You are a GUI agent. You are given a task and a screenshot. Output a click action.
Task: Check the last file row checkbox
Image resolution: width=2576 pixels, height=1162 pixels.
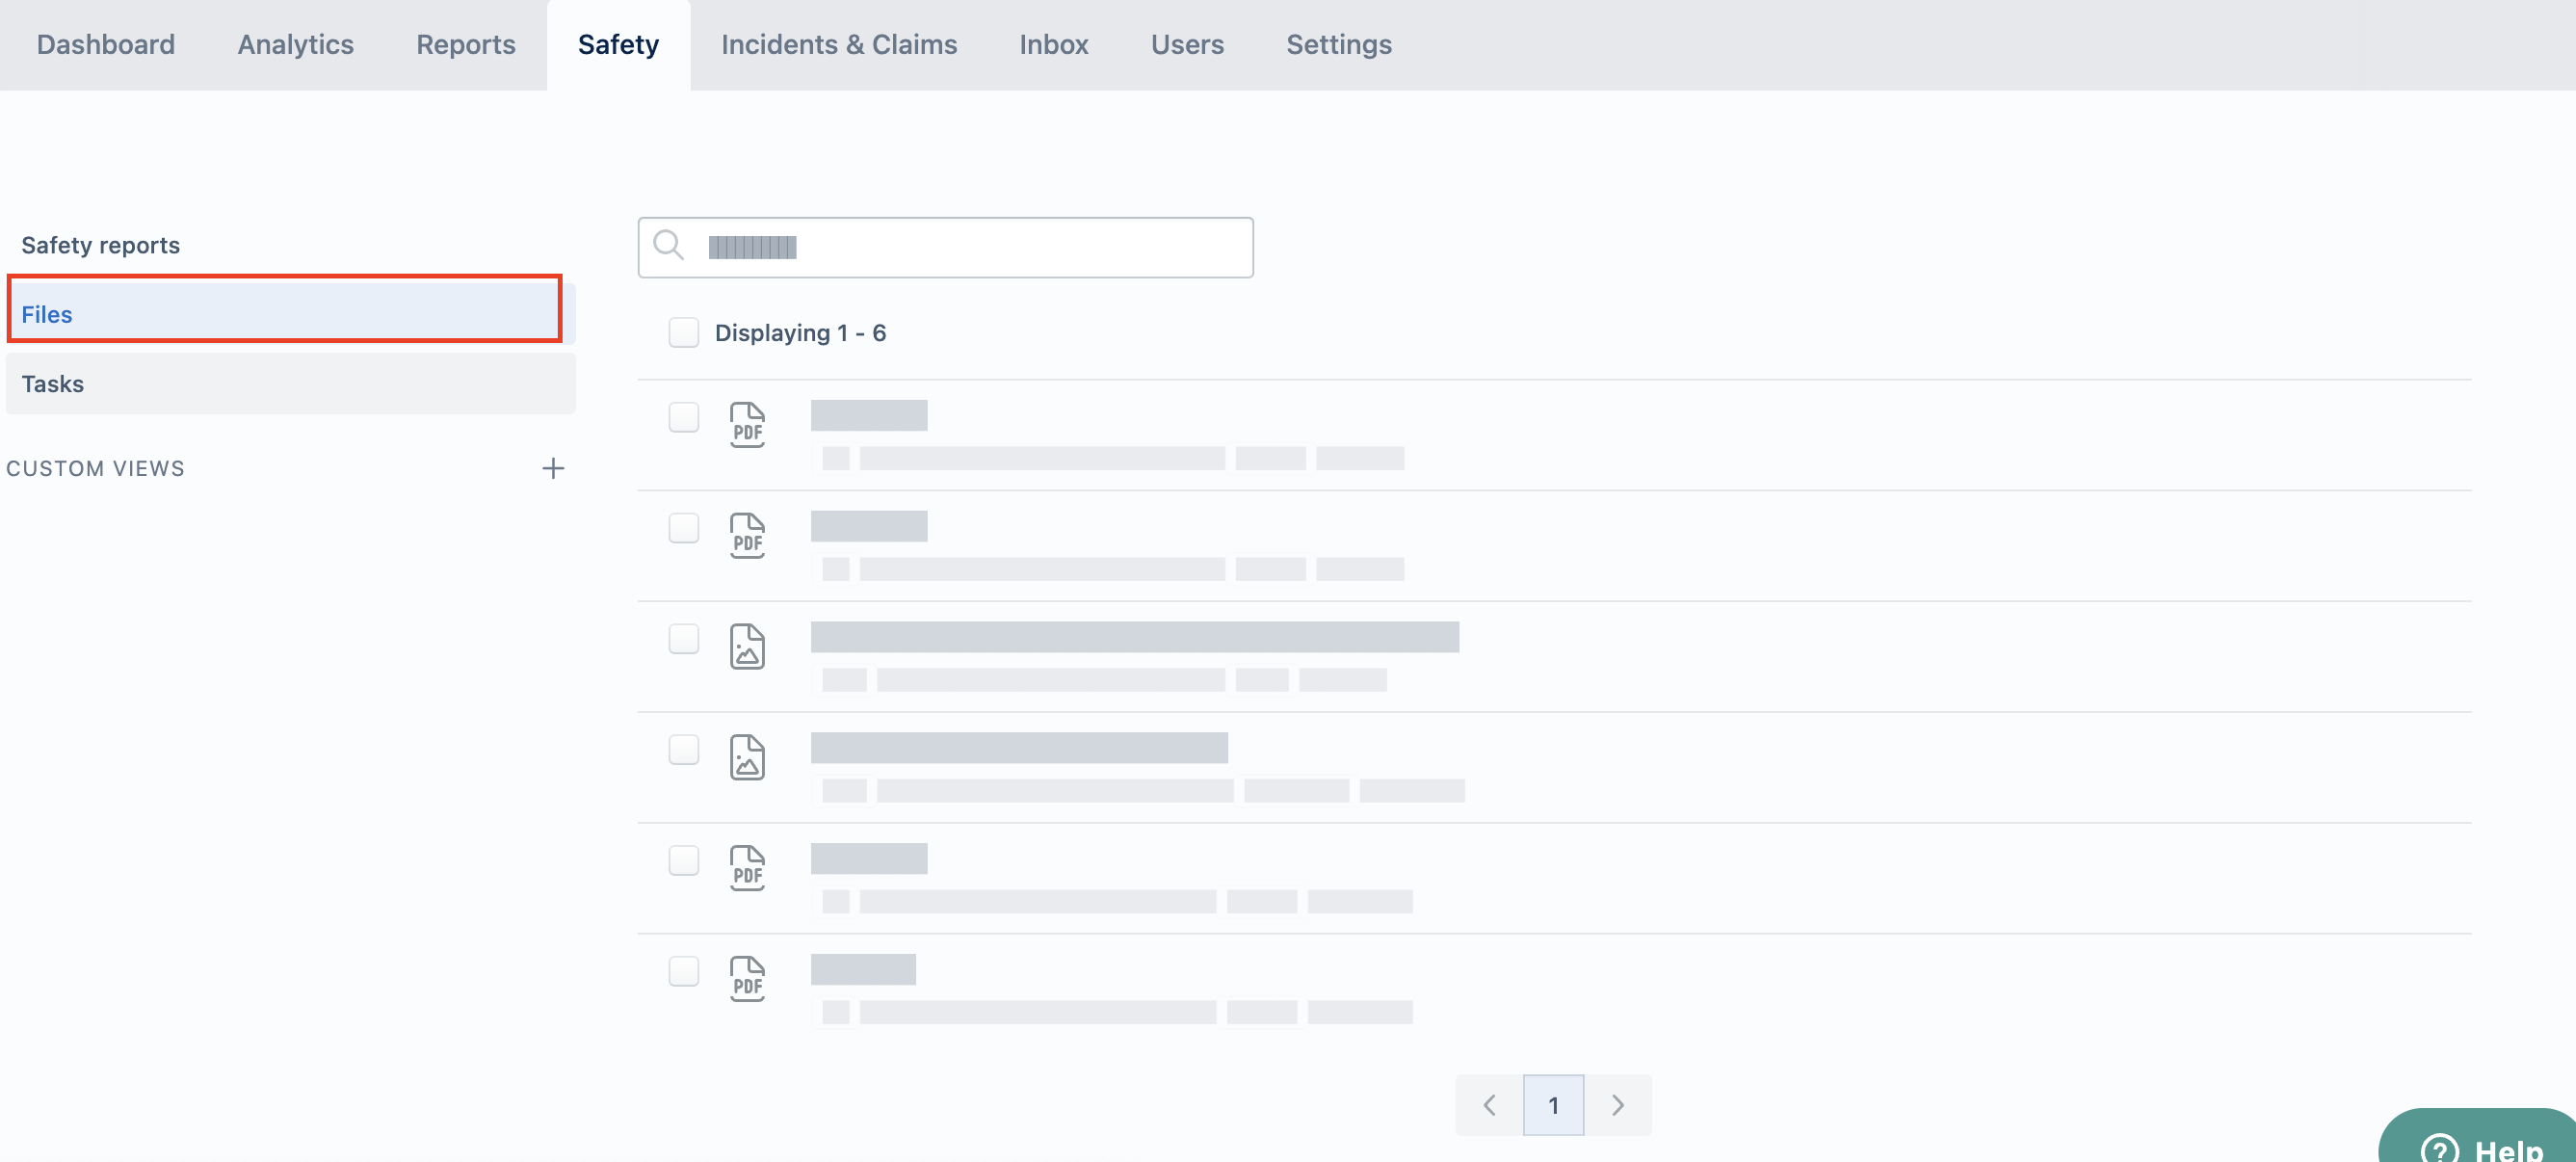tap(683, 971)
